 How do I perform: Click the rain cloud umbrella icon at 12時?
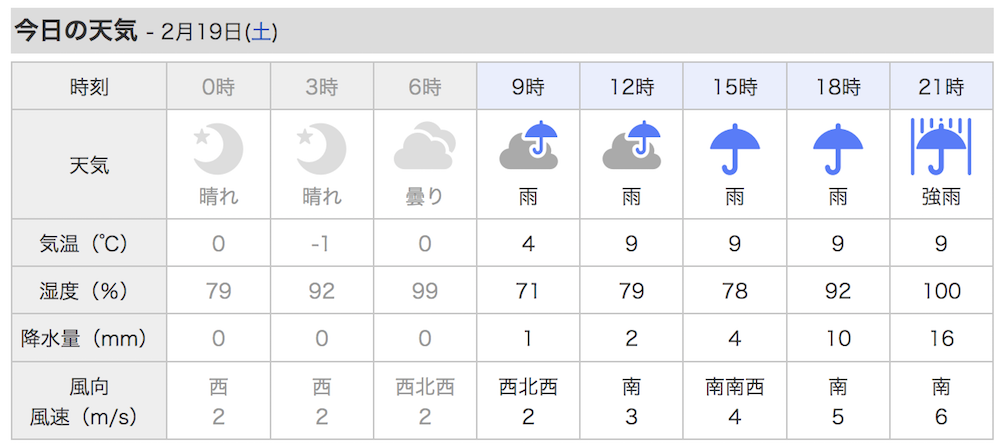(631, 145)
